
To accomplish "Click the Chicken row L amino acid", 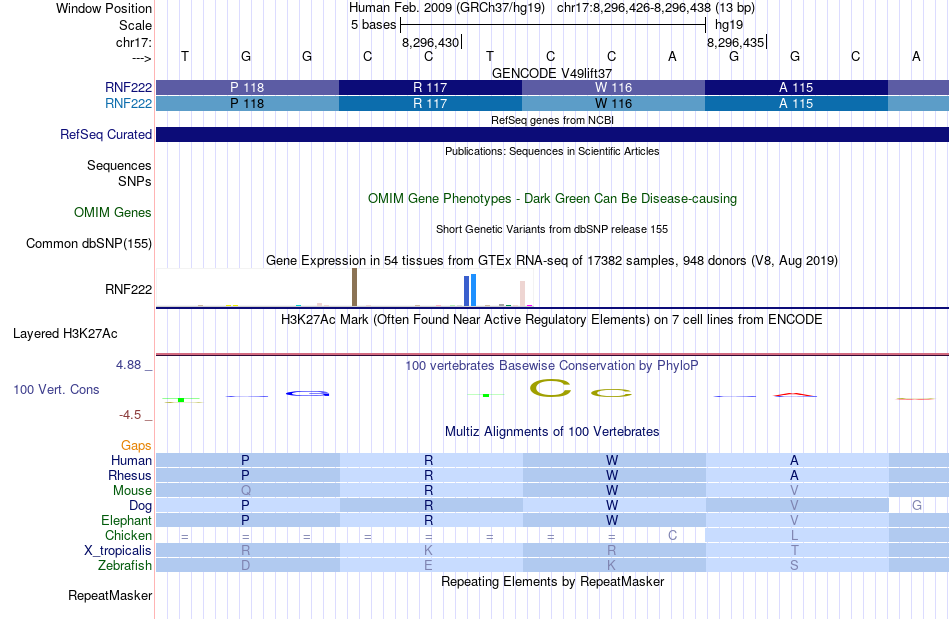I will (794, 535).
